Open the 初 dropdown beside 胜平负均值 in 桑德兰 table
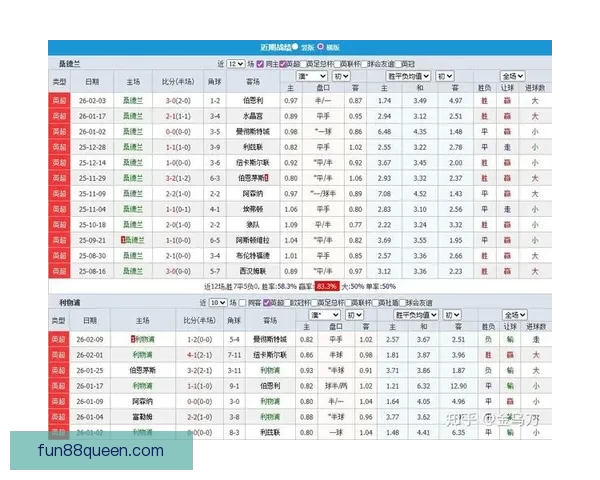The width and height of the screenshot is (600, 480). pyautogui.click(x=445, y=76)
